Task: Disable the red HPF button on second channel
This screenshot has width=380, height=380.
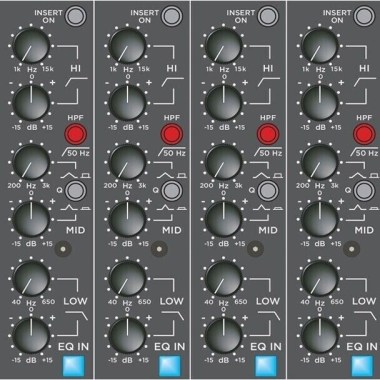Action: 172,134
